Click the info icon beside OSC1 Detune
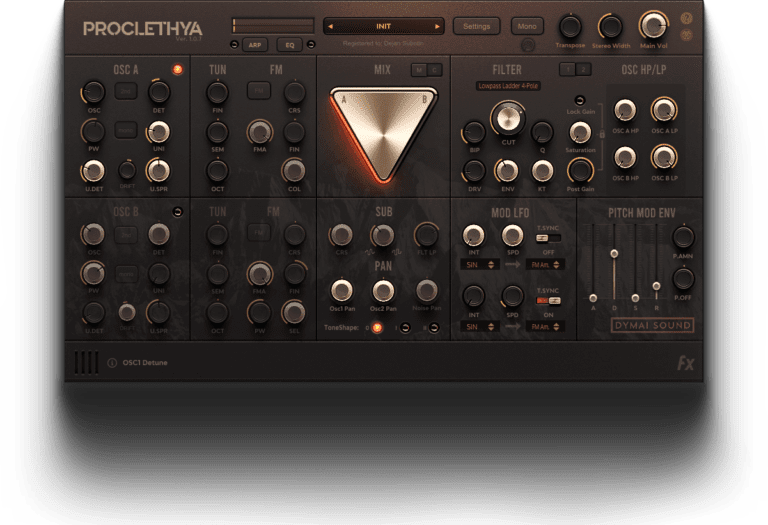The width and height of the screenshot is (768, 525). (x=112, y=363)
